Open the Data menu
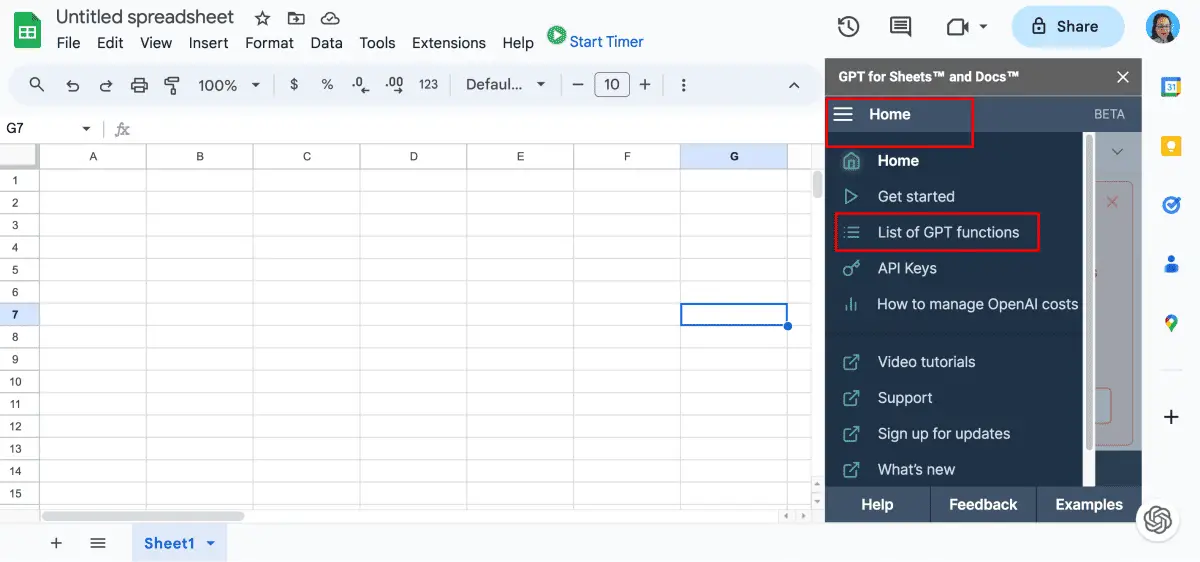This screenshot has width=1200, height=562. tap(326, 43)
